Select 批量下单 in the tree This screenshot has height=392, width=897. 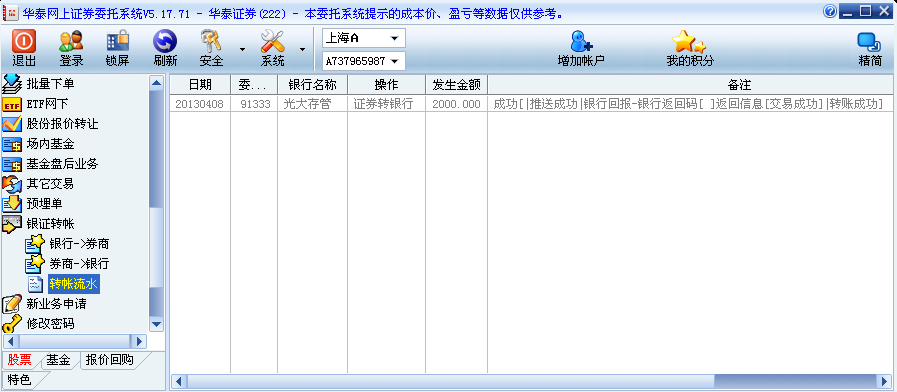tap(50, 84)
